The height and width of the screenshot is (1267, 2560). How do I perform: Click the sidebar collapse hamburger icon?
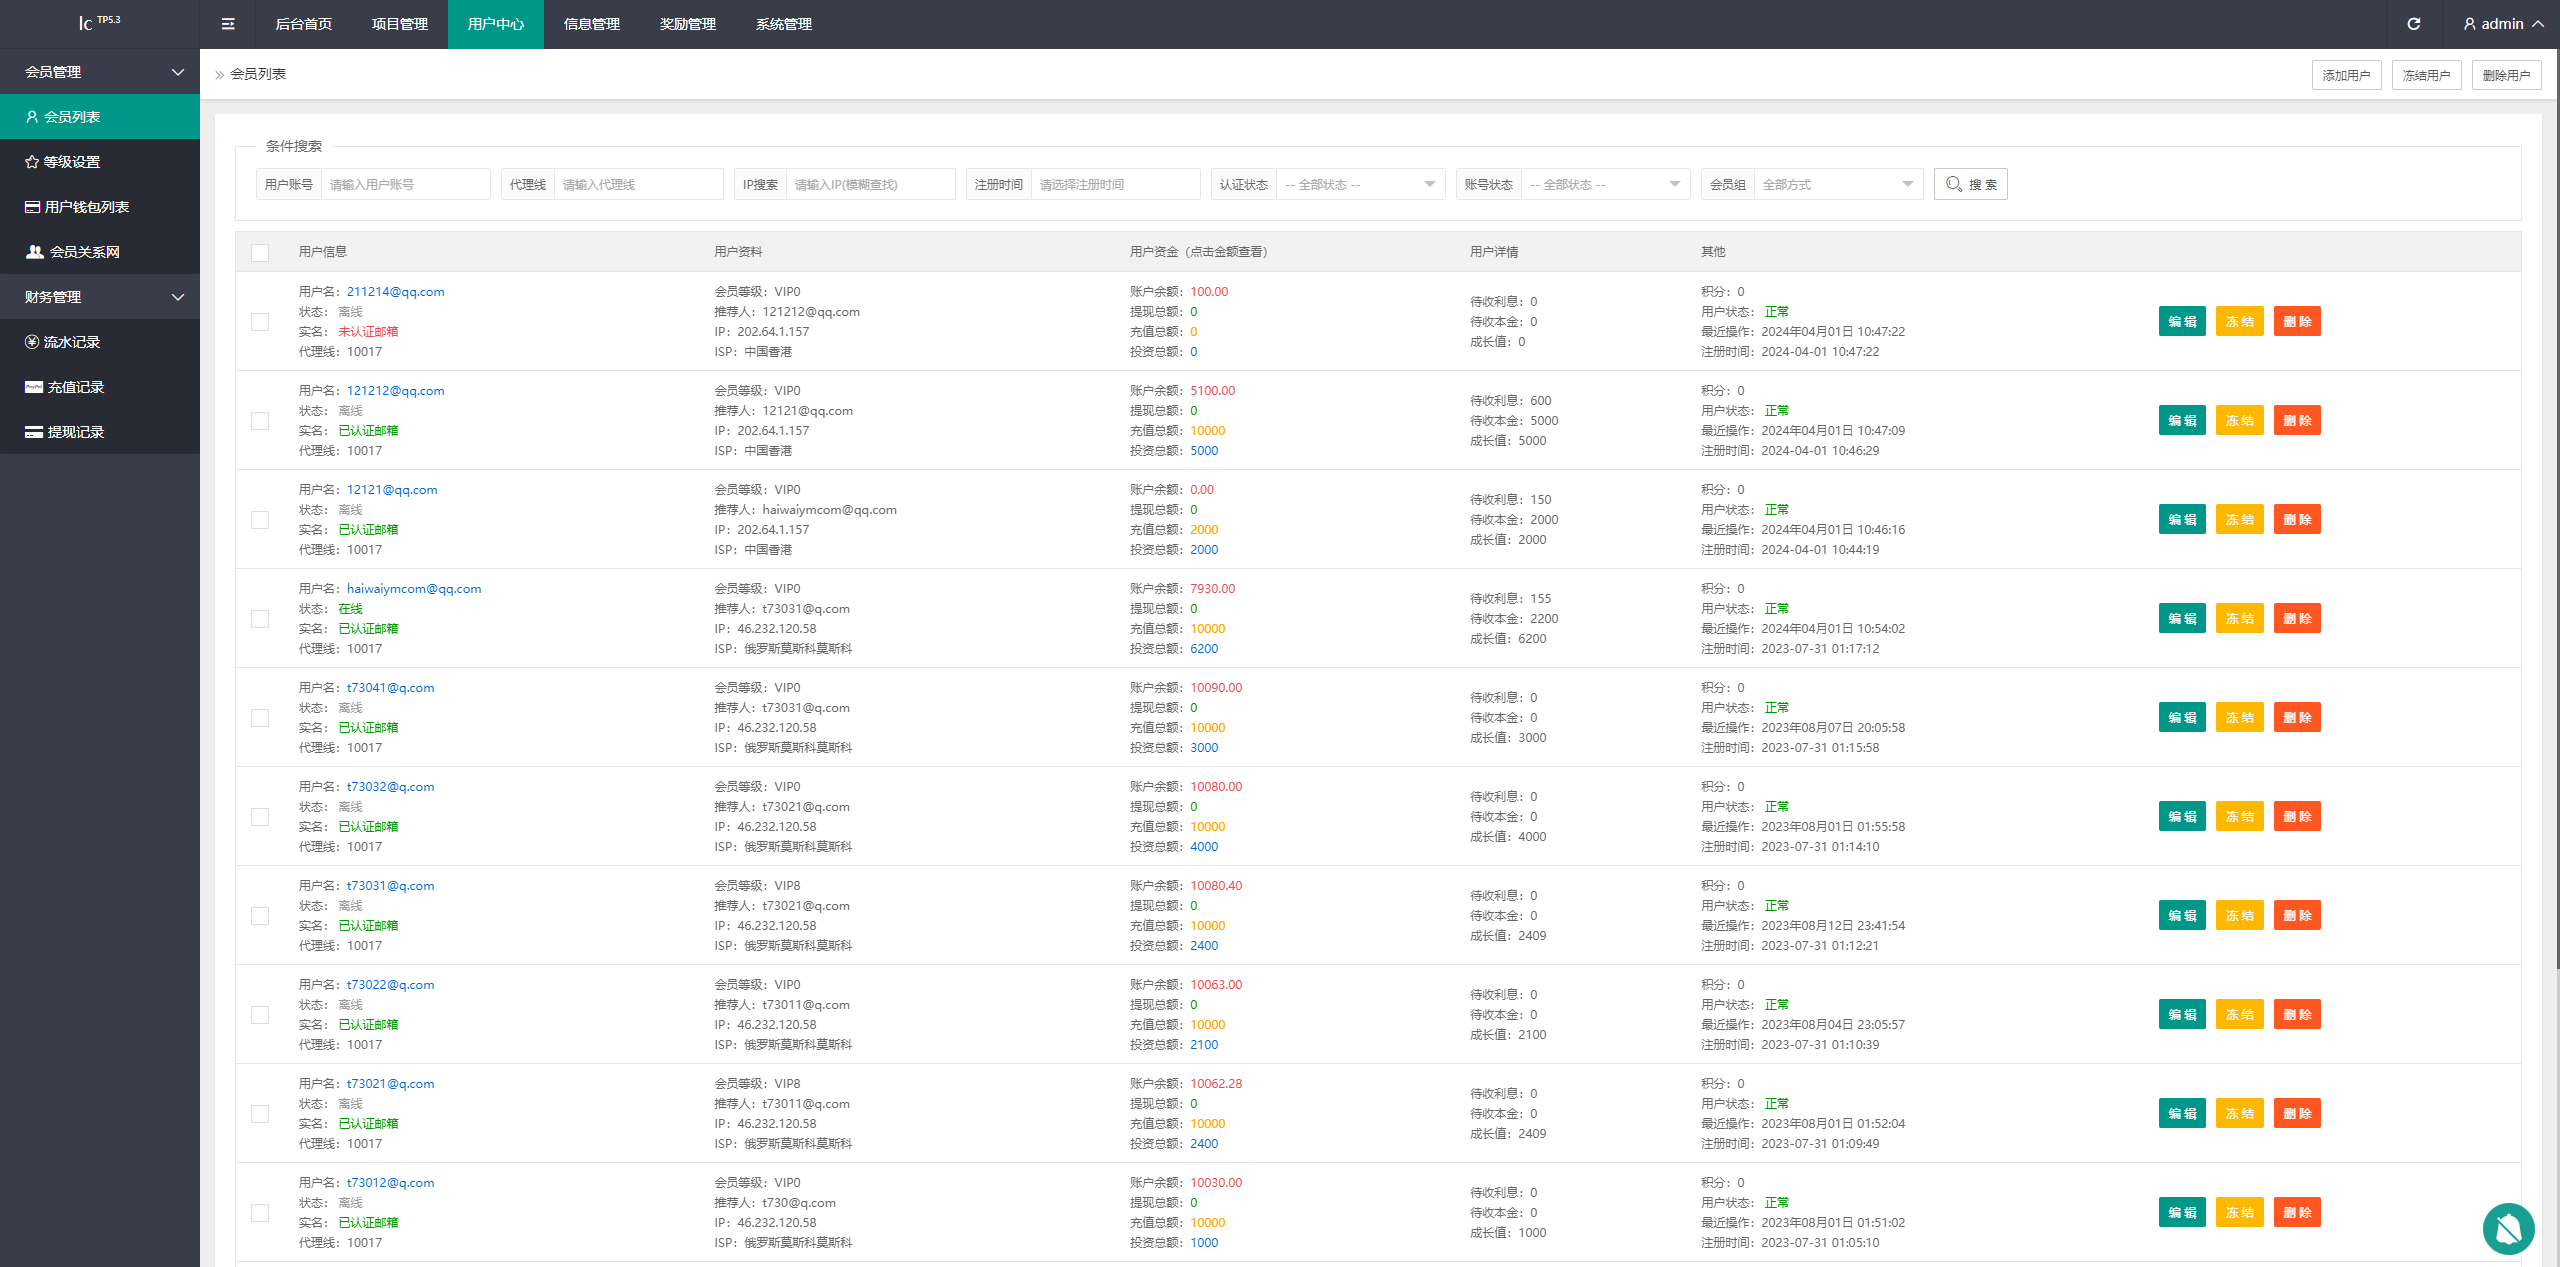tap(228, 24)
